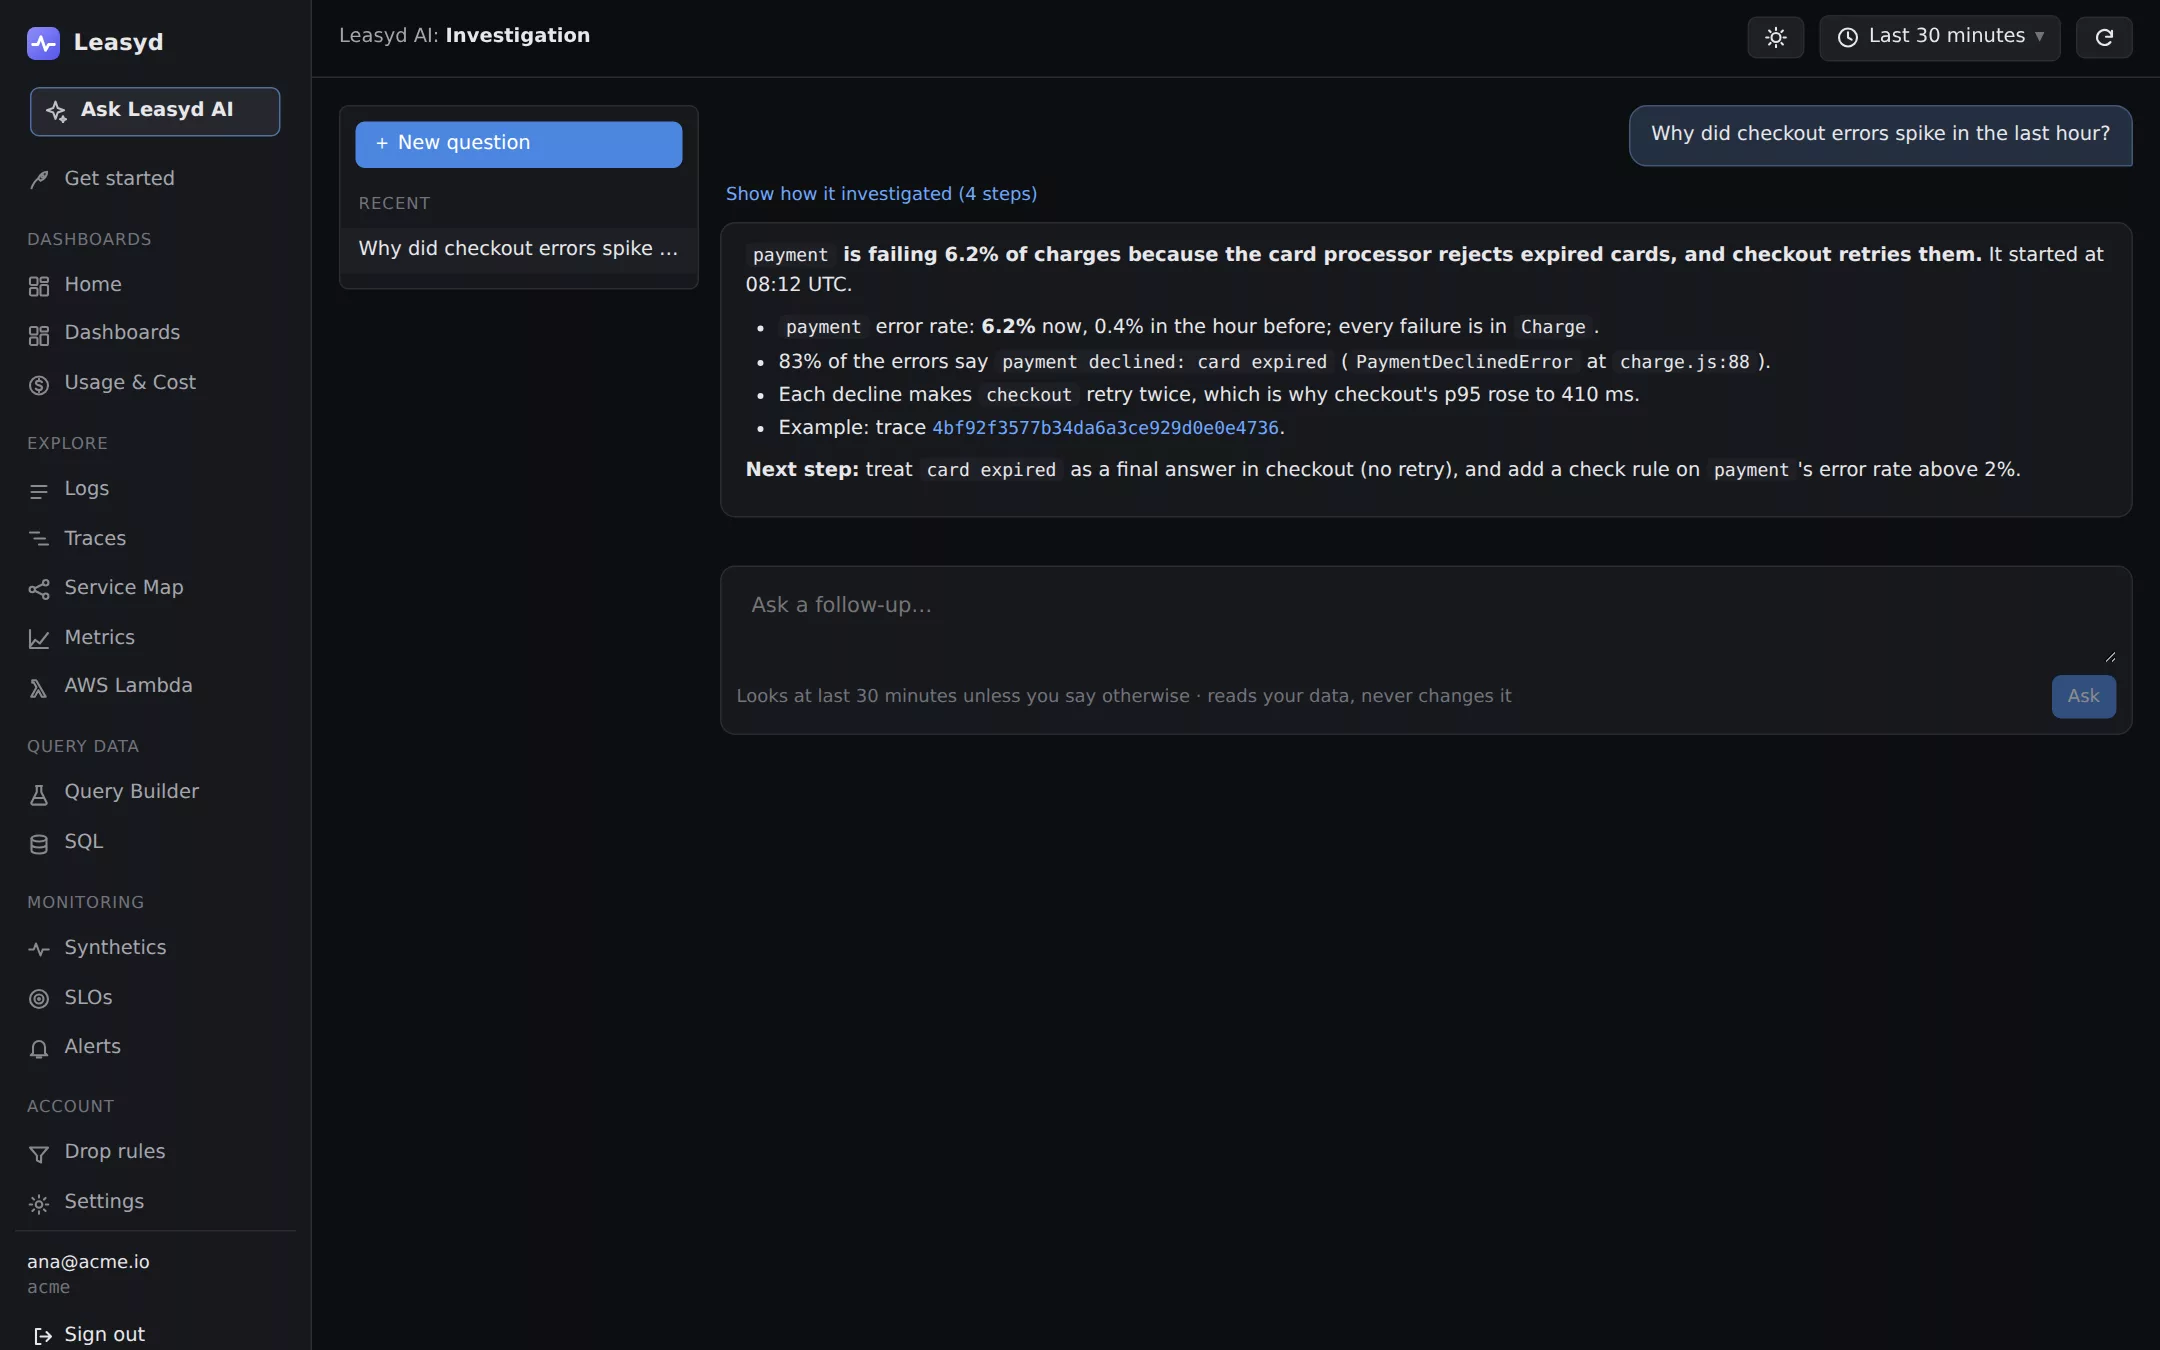
Task: Open the Settings gear icon
Action: [x=39, y=1204]
